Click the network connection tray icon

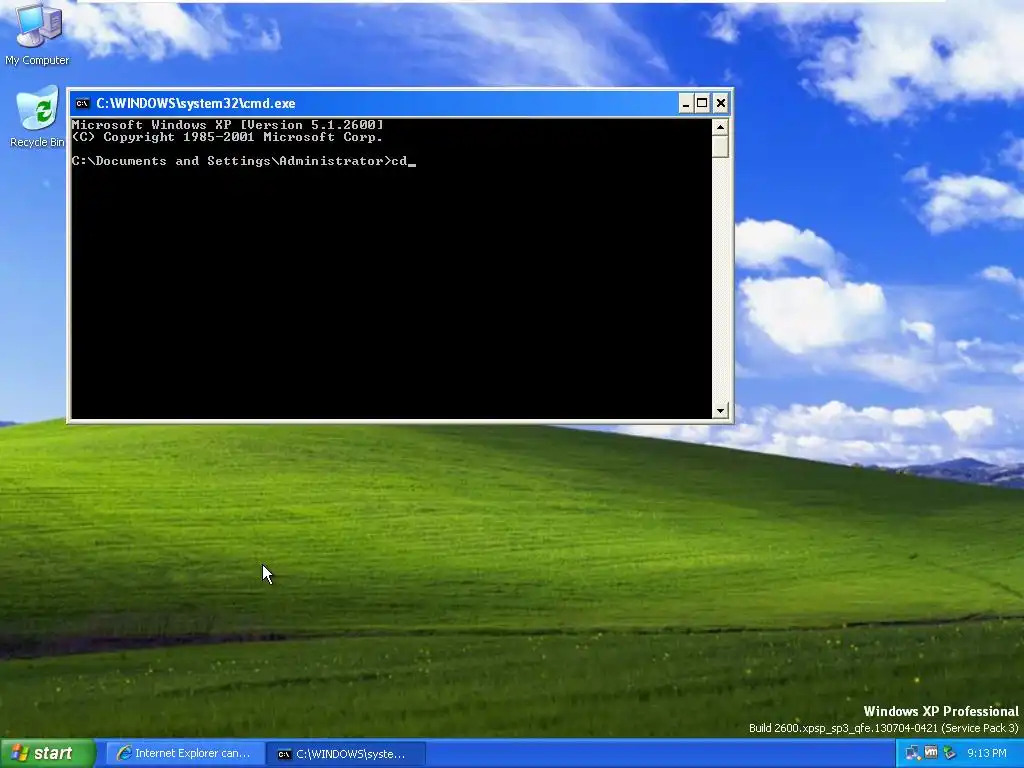point(912,753)
